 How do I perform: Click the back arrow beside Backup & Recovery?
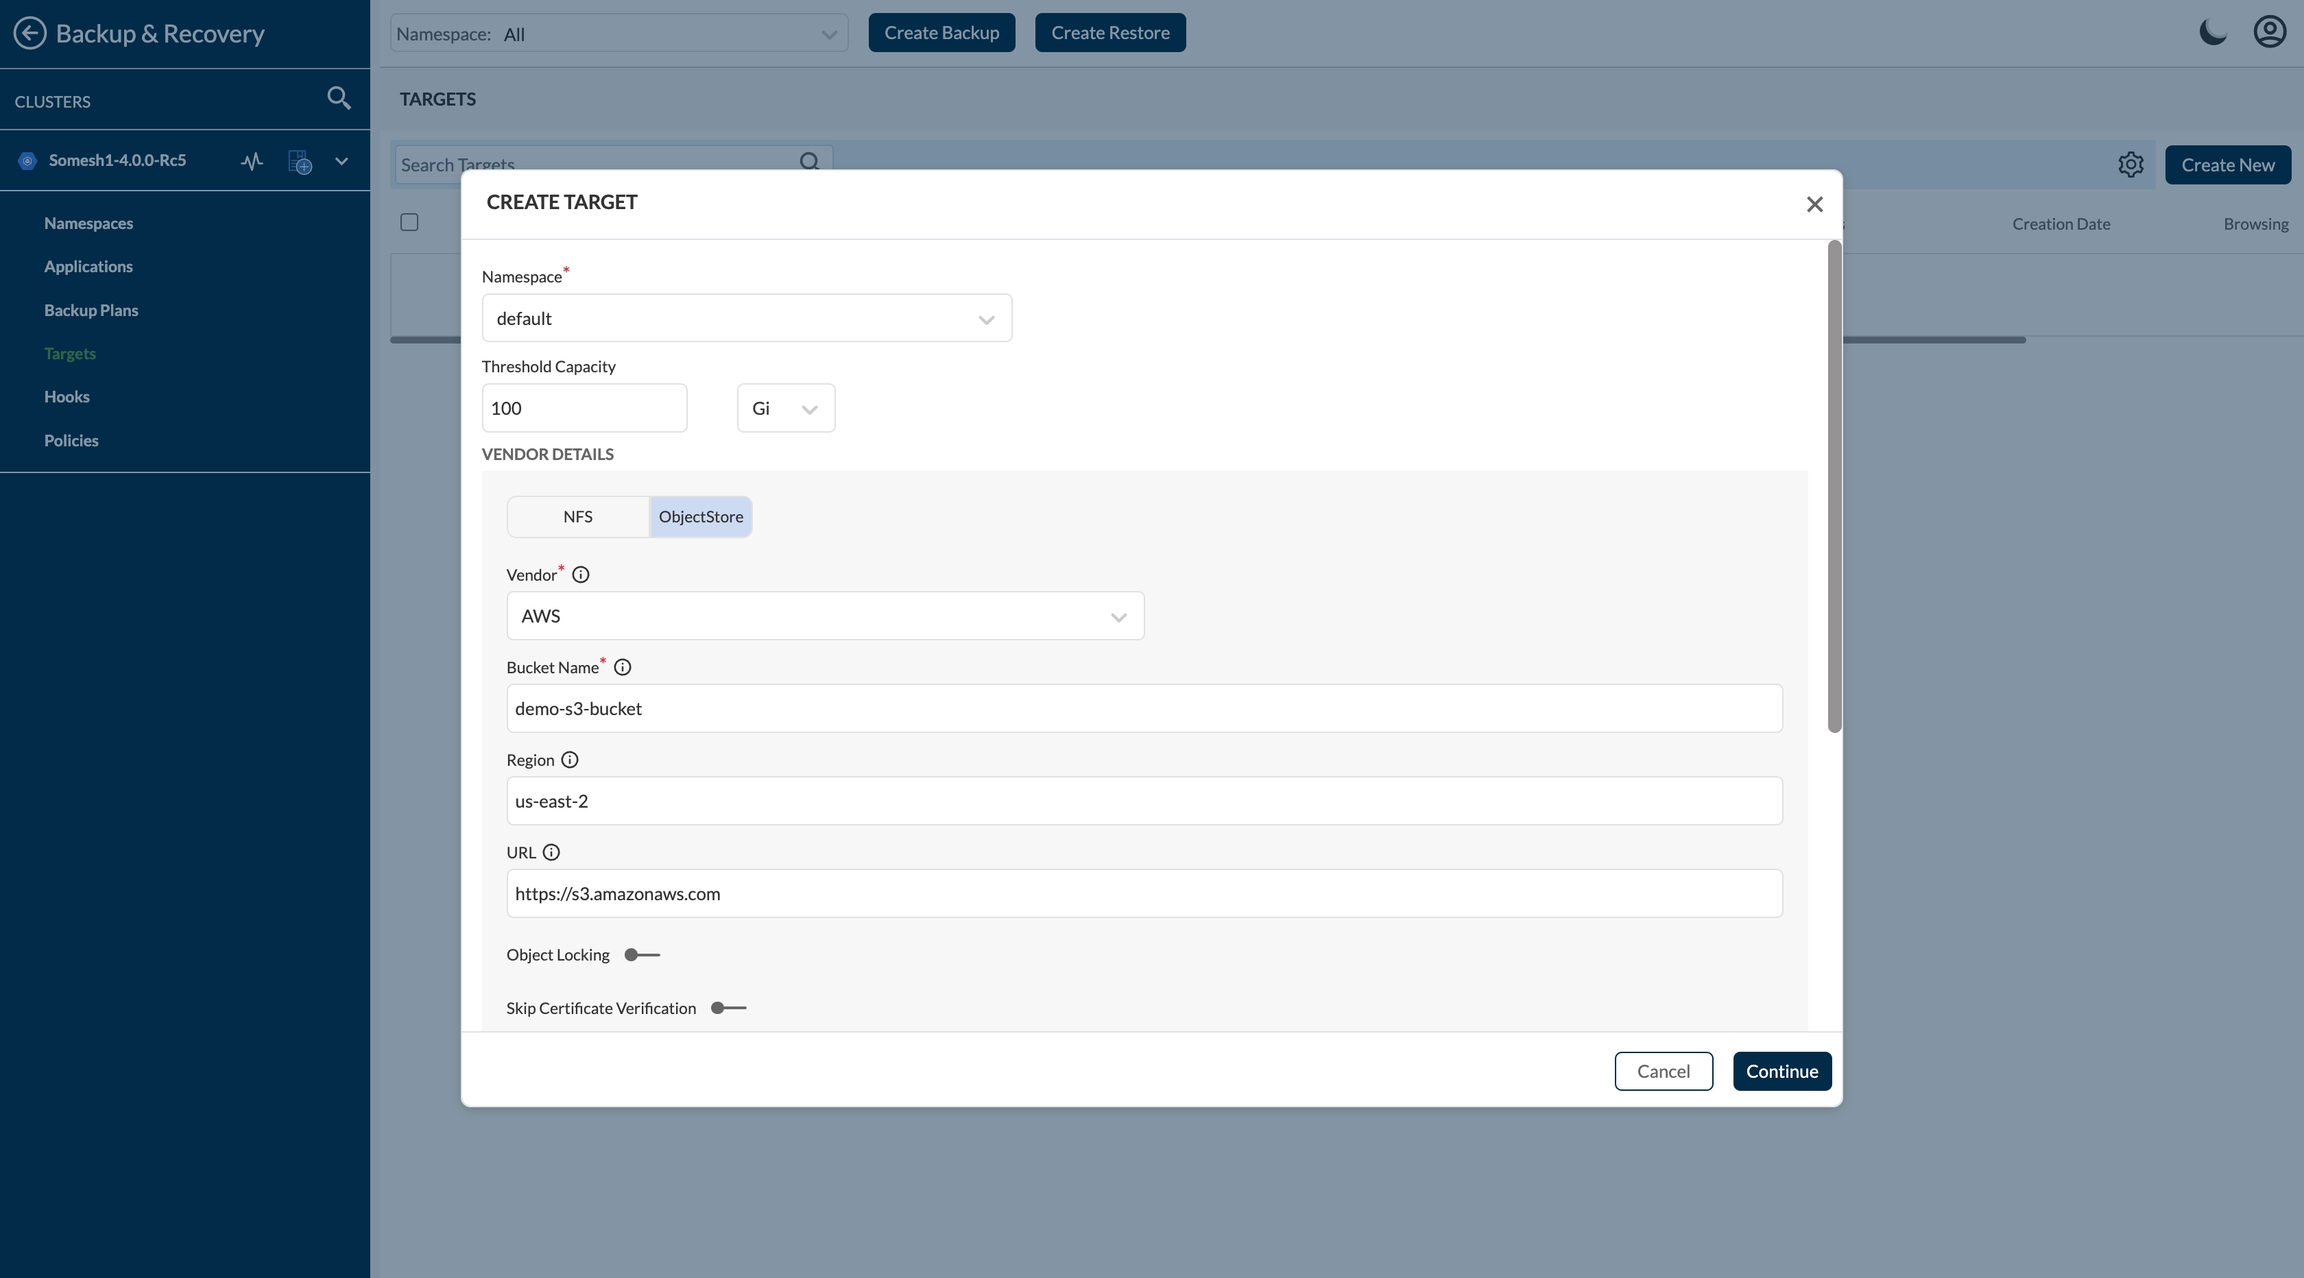click(x=30, y=33)
